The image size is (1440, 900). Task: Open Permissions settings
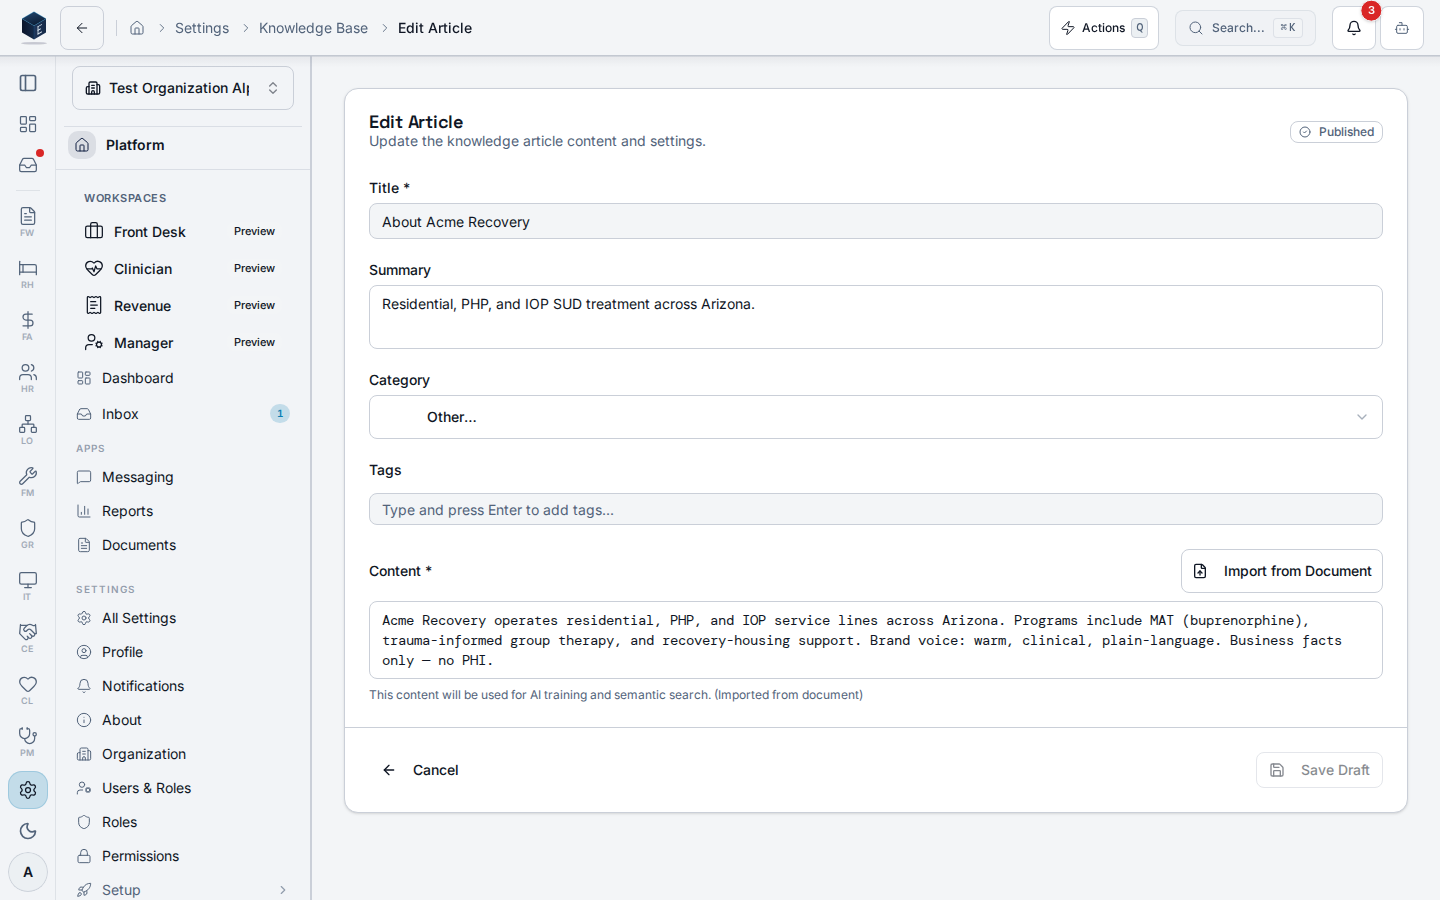183,856
